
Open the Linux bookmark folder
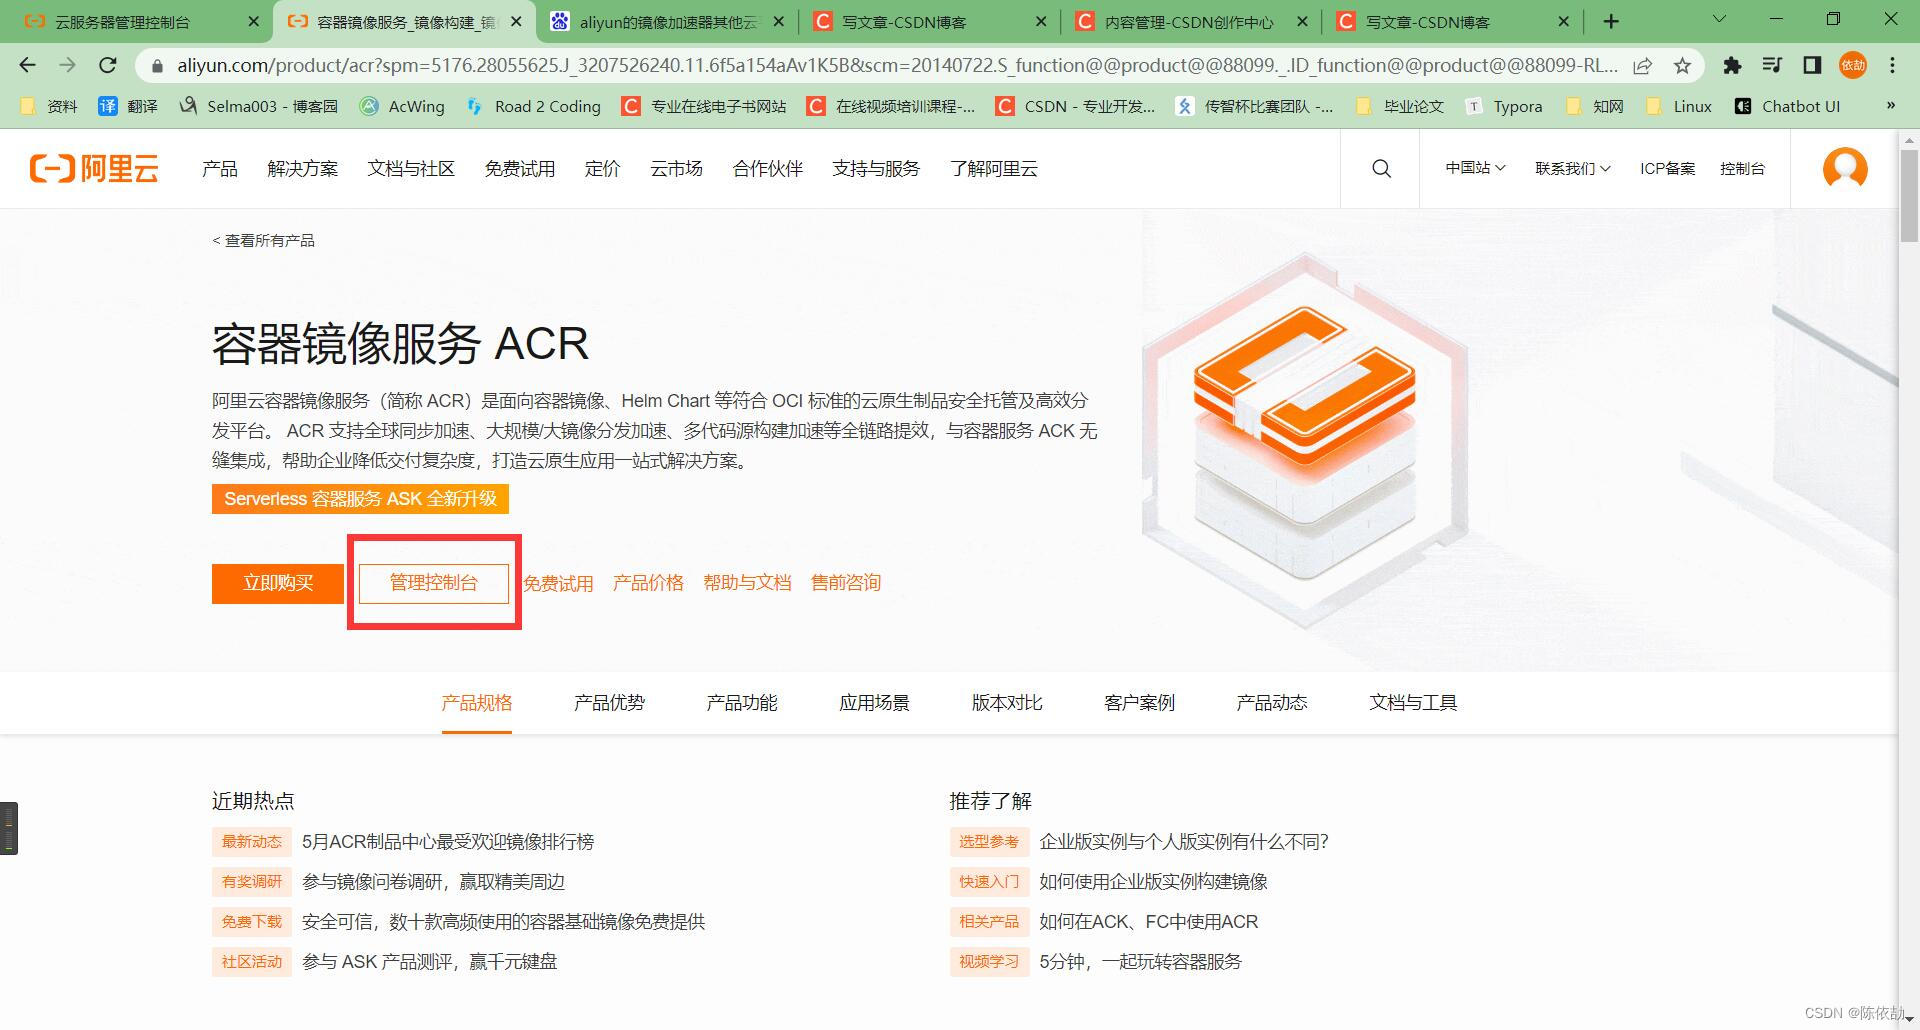click(x=1679, y=106)
